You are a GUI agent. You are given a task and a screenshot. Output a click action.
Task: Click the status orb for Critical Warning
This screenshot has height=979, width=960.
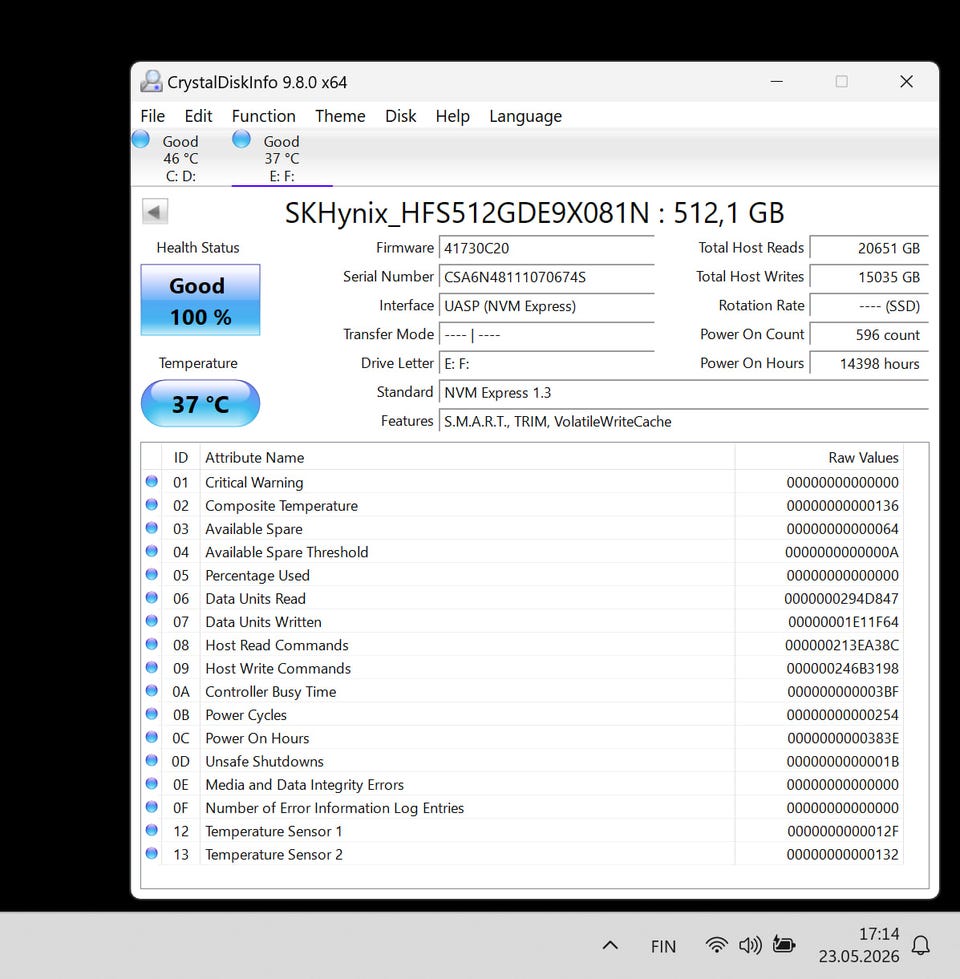tap(152, 481)
